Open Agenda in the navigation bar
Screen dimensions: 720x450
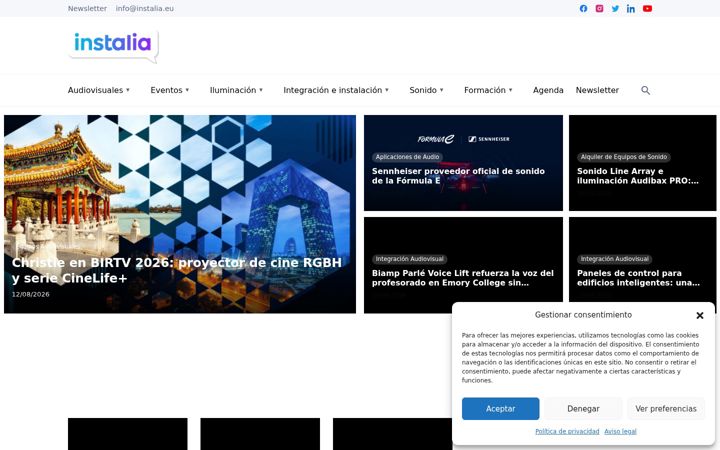click(548, 90)
